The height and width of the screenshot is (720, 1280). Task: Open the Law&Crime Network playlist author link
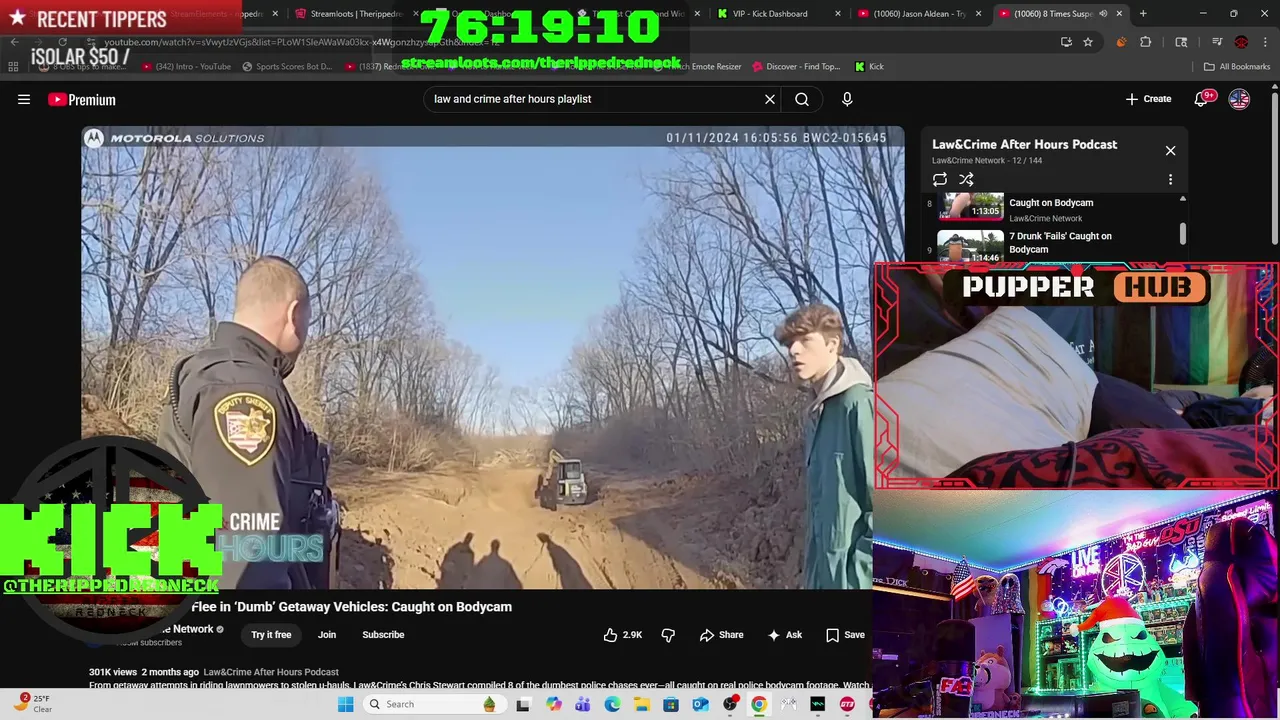coord(968,160)
